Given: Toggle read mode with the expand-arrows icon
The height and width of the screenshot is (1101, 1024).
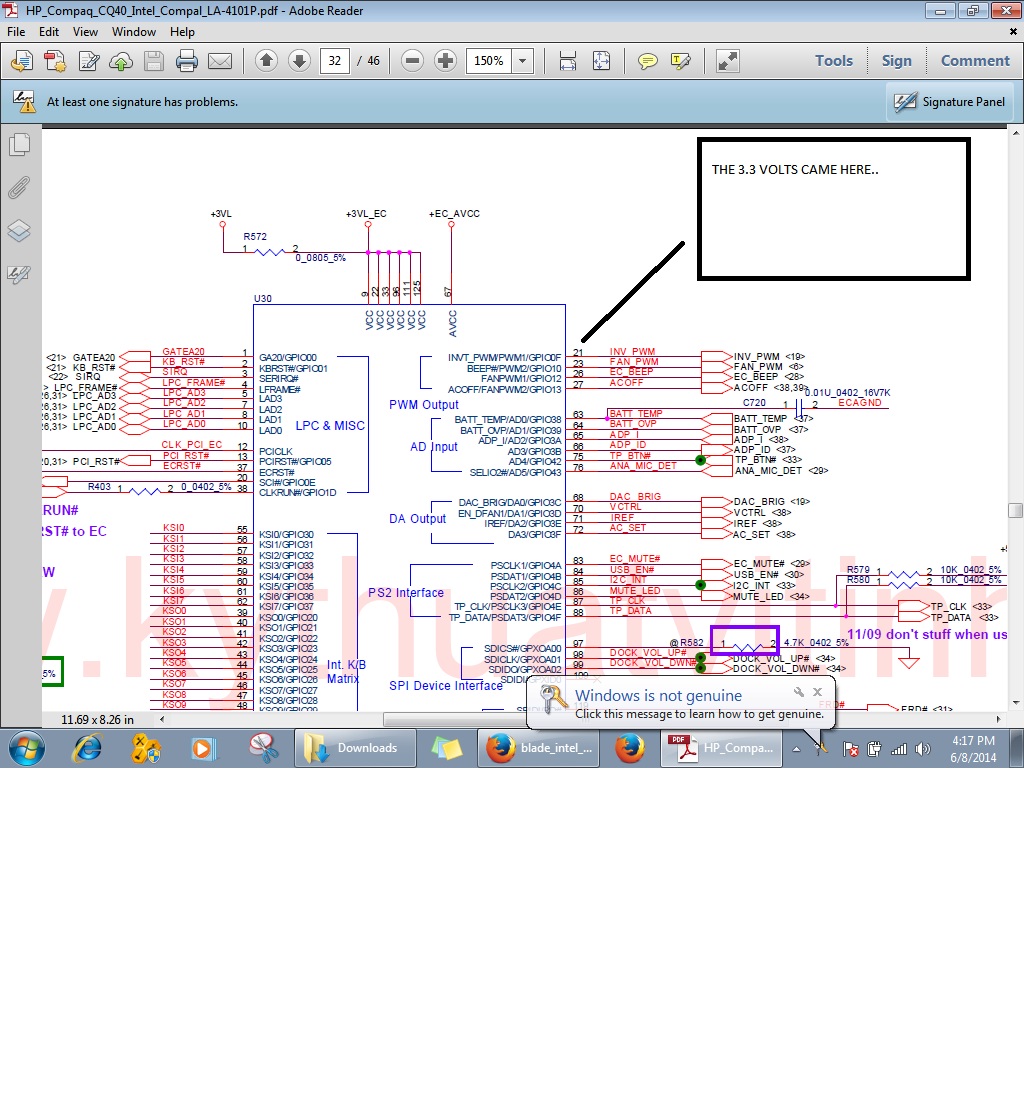Looking at the screenshot, I should click(728, 61).
